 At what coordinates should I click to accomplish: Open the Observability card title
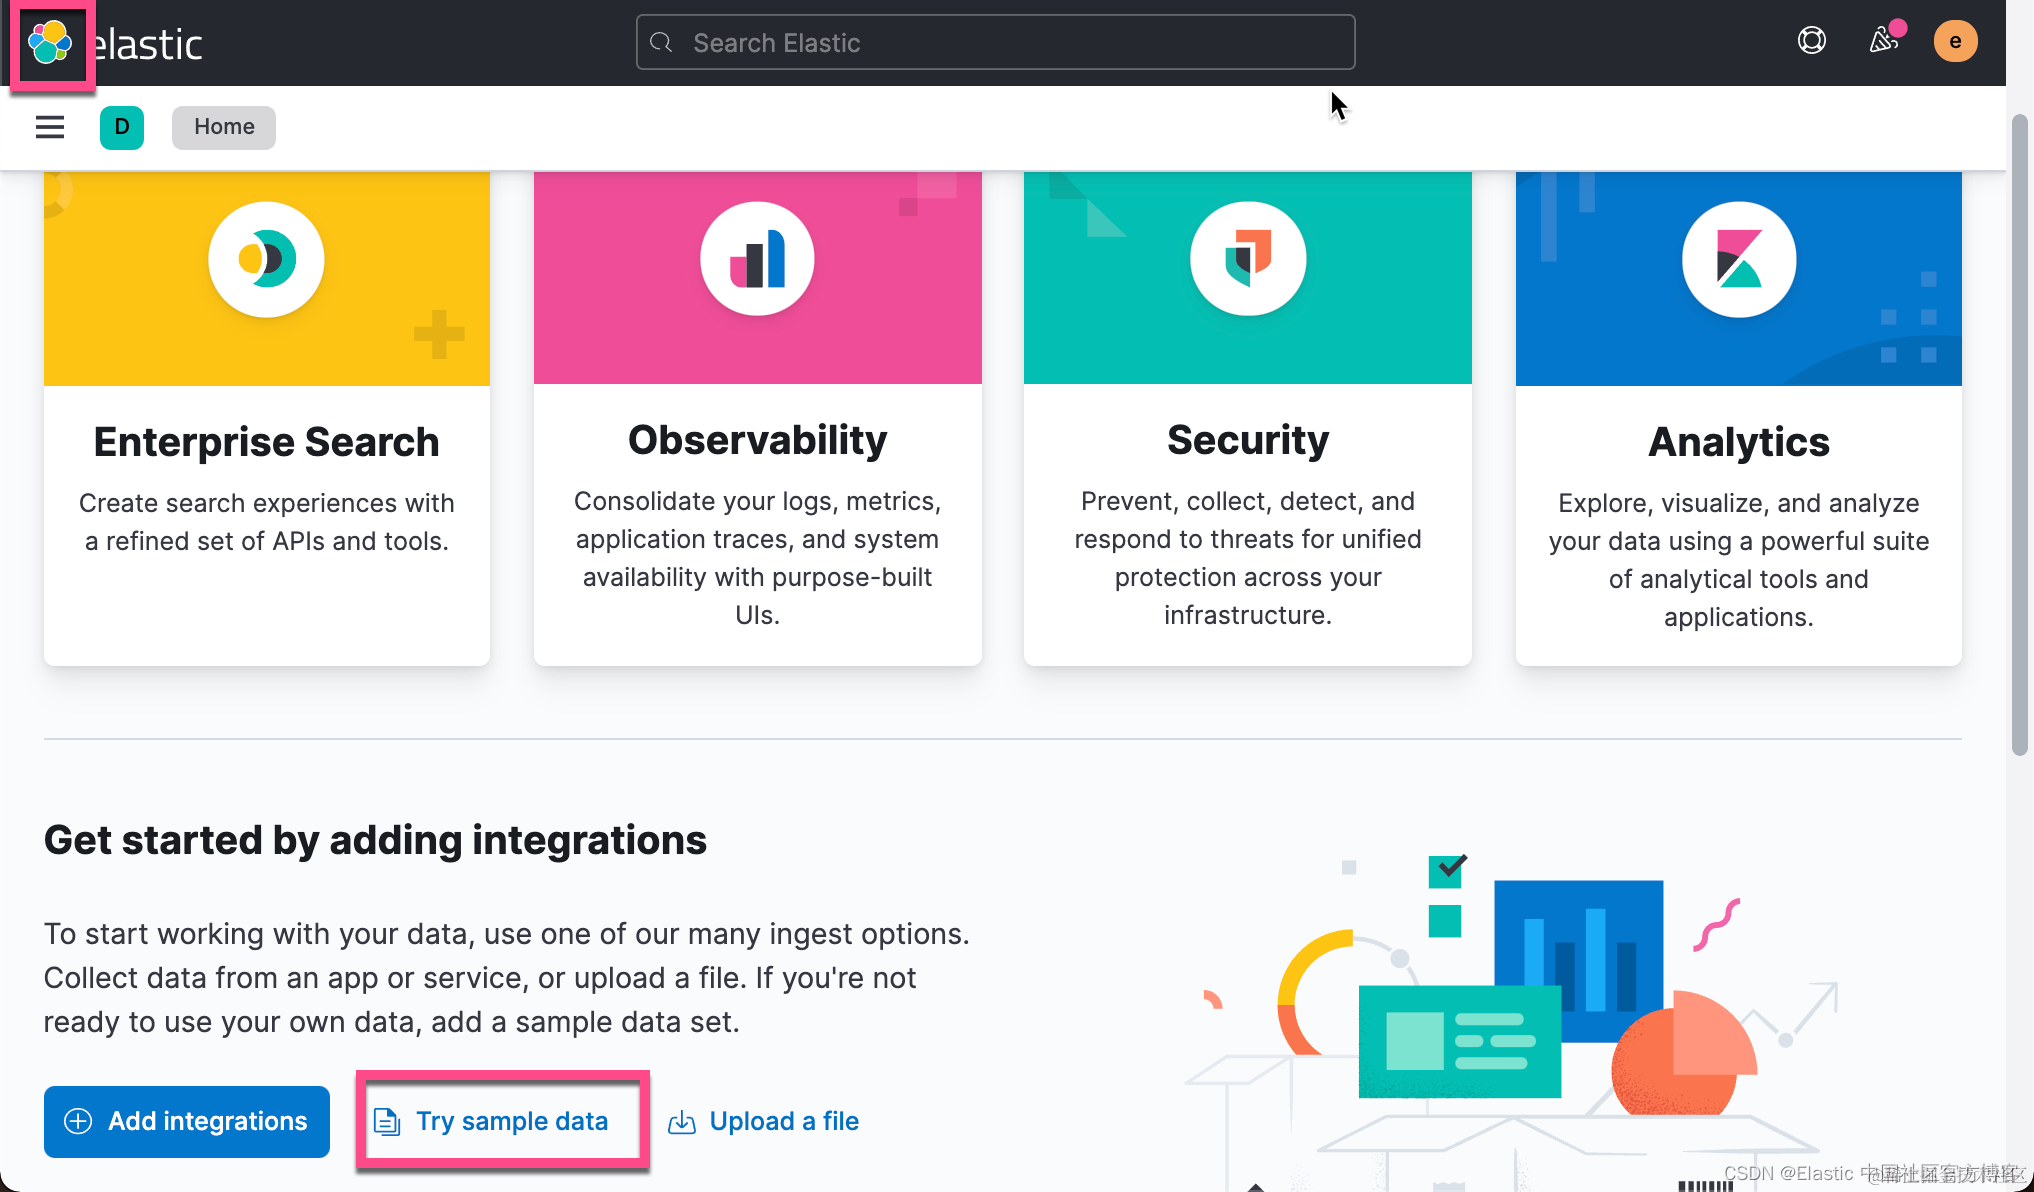(x=757, y=440)
